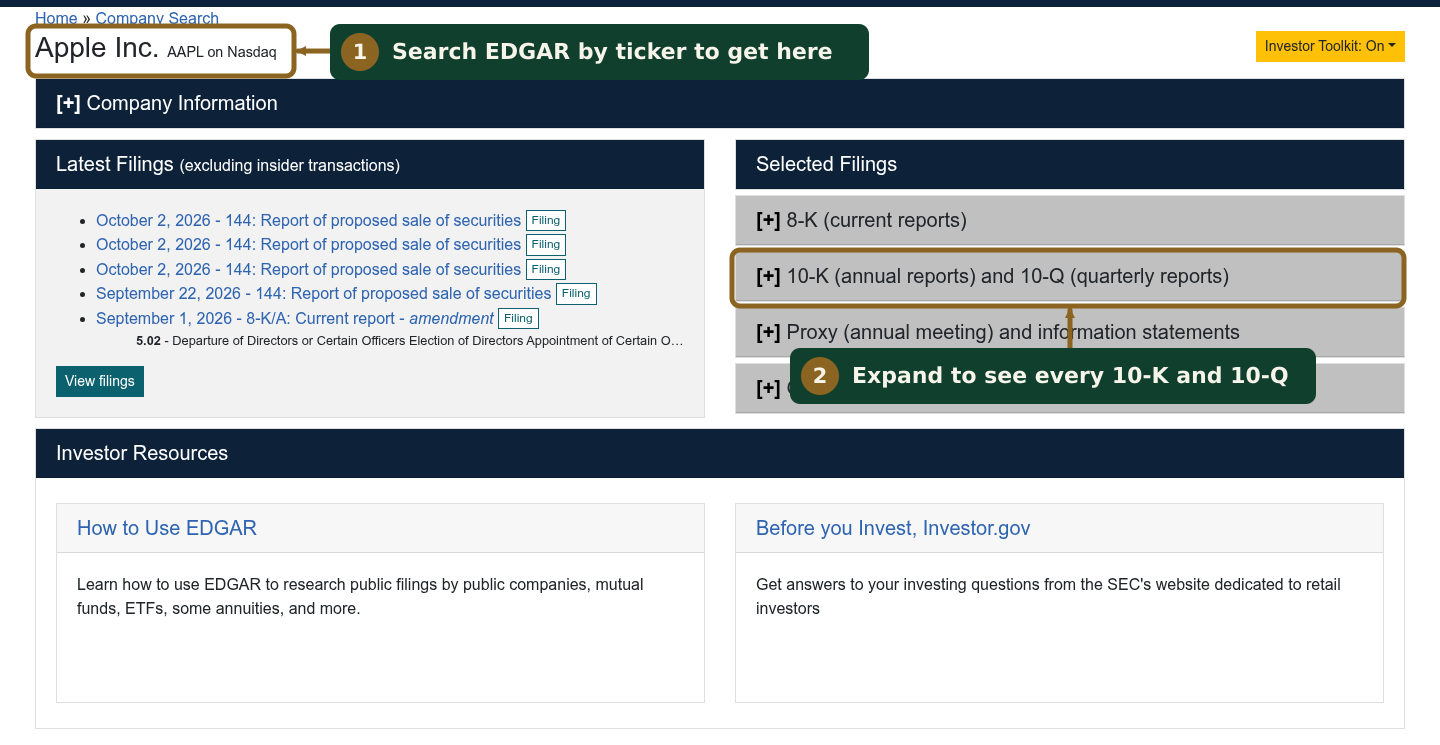
Task: Open the How to Use EDGAR link
Action: (x=167, y=528)
